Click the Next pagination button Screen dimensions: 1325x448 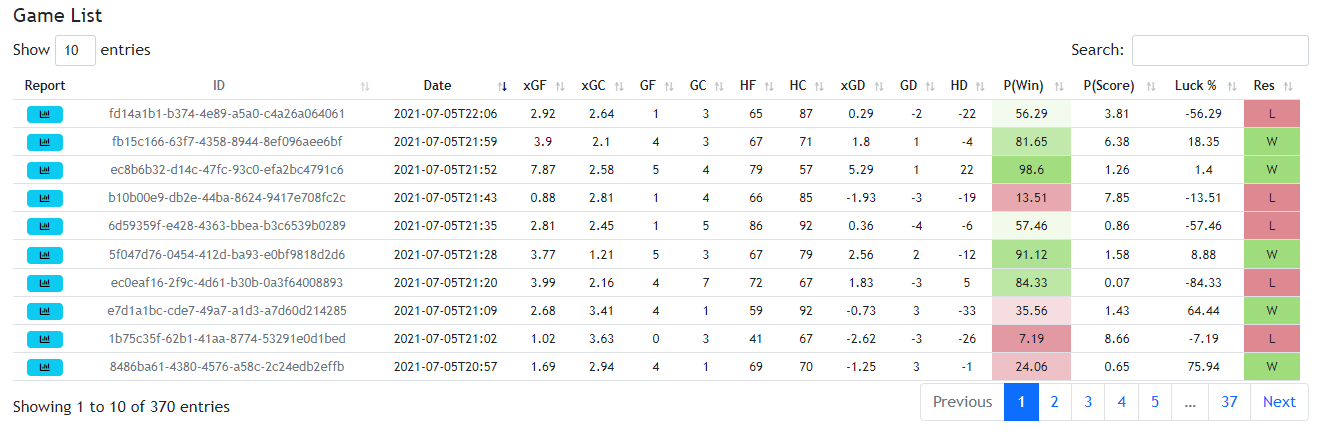1279,402
